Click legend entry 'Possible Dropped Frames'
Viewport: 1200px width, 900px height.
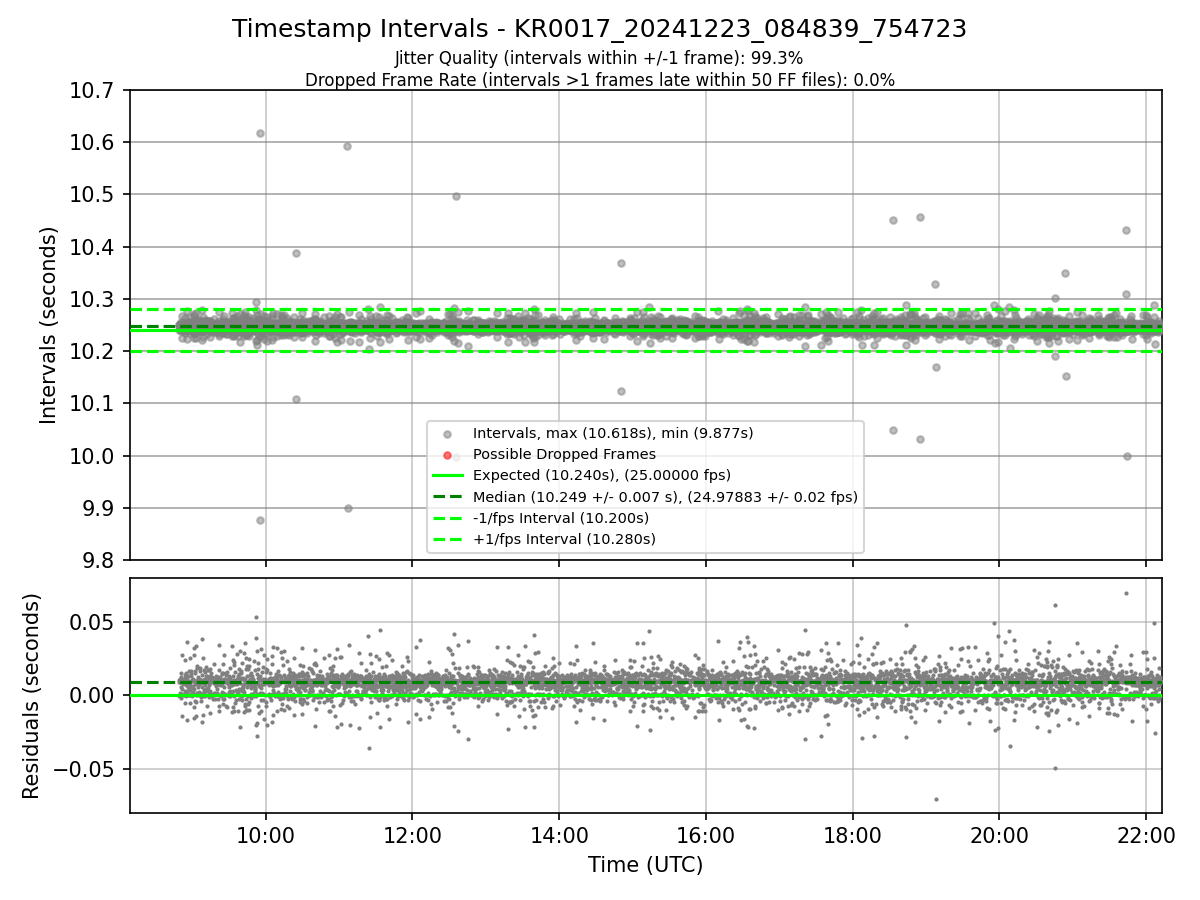coord(564,454)
